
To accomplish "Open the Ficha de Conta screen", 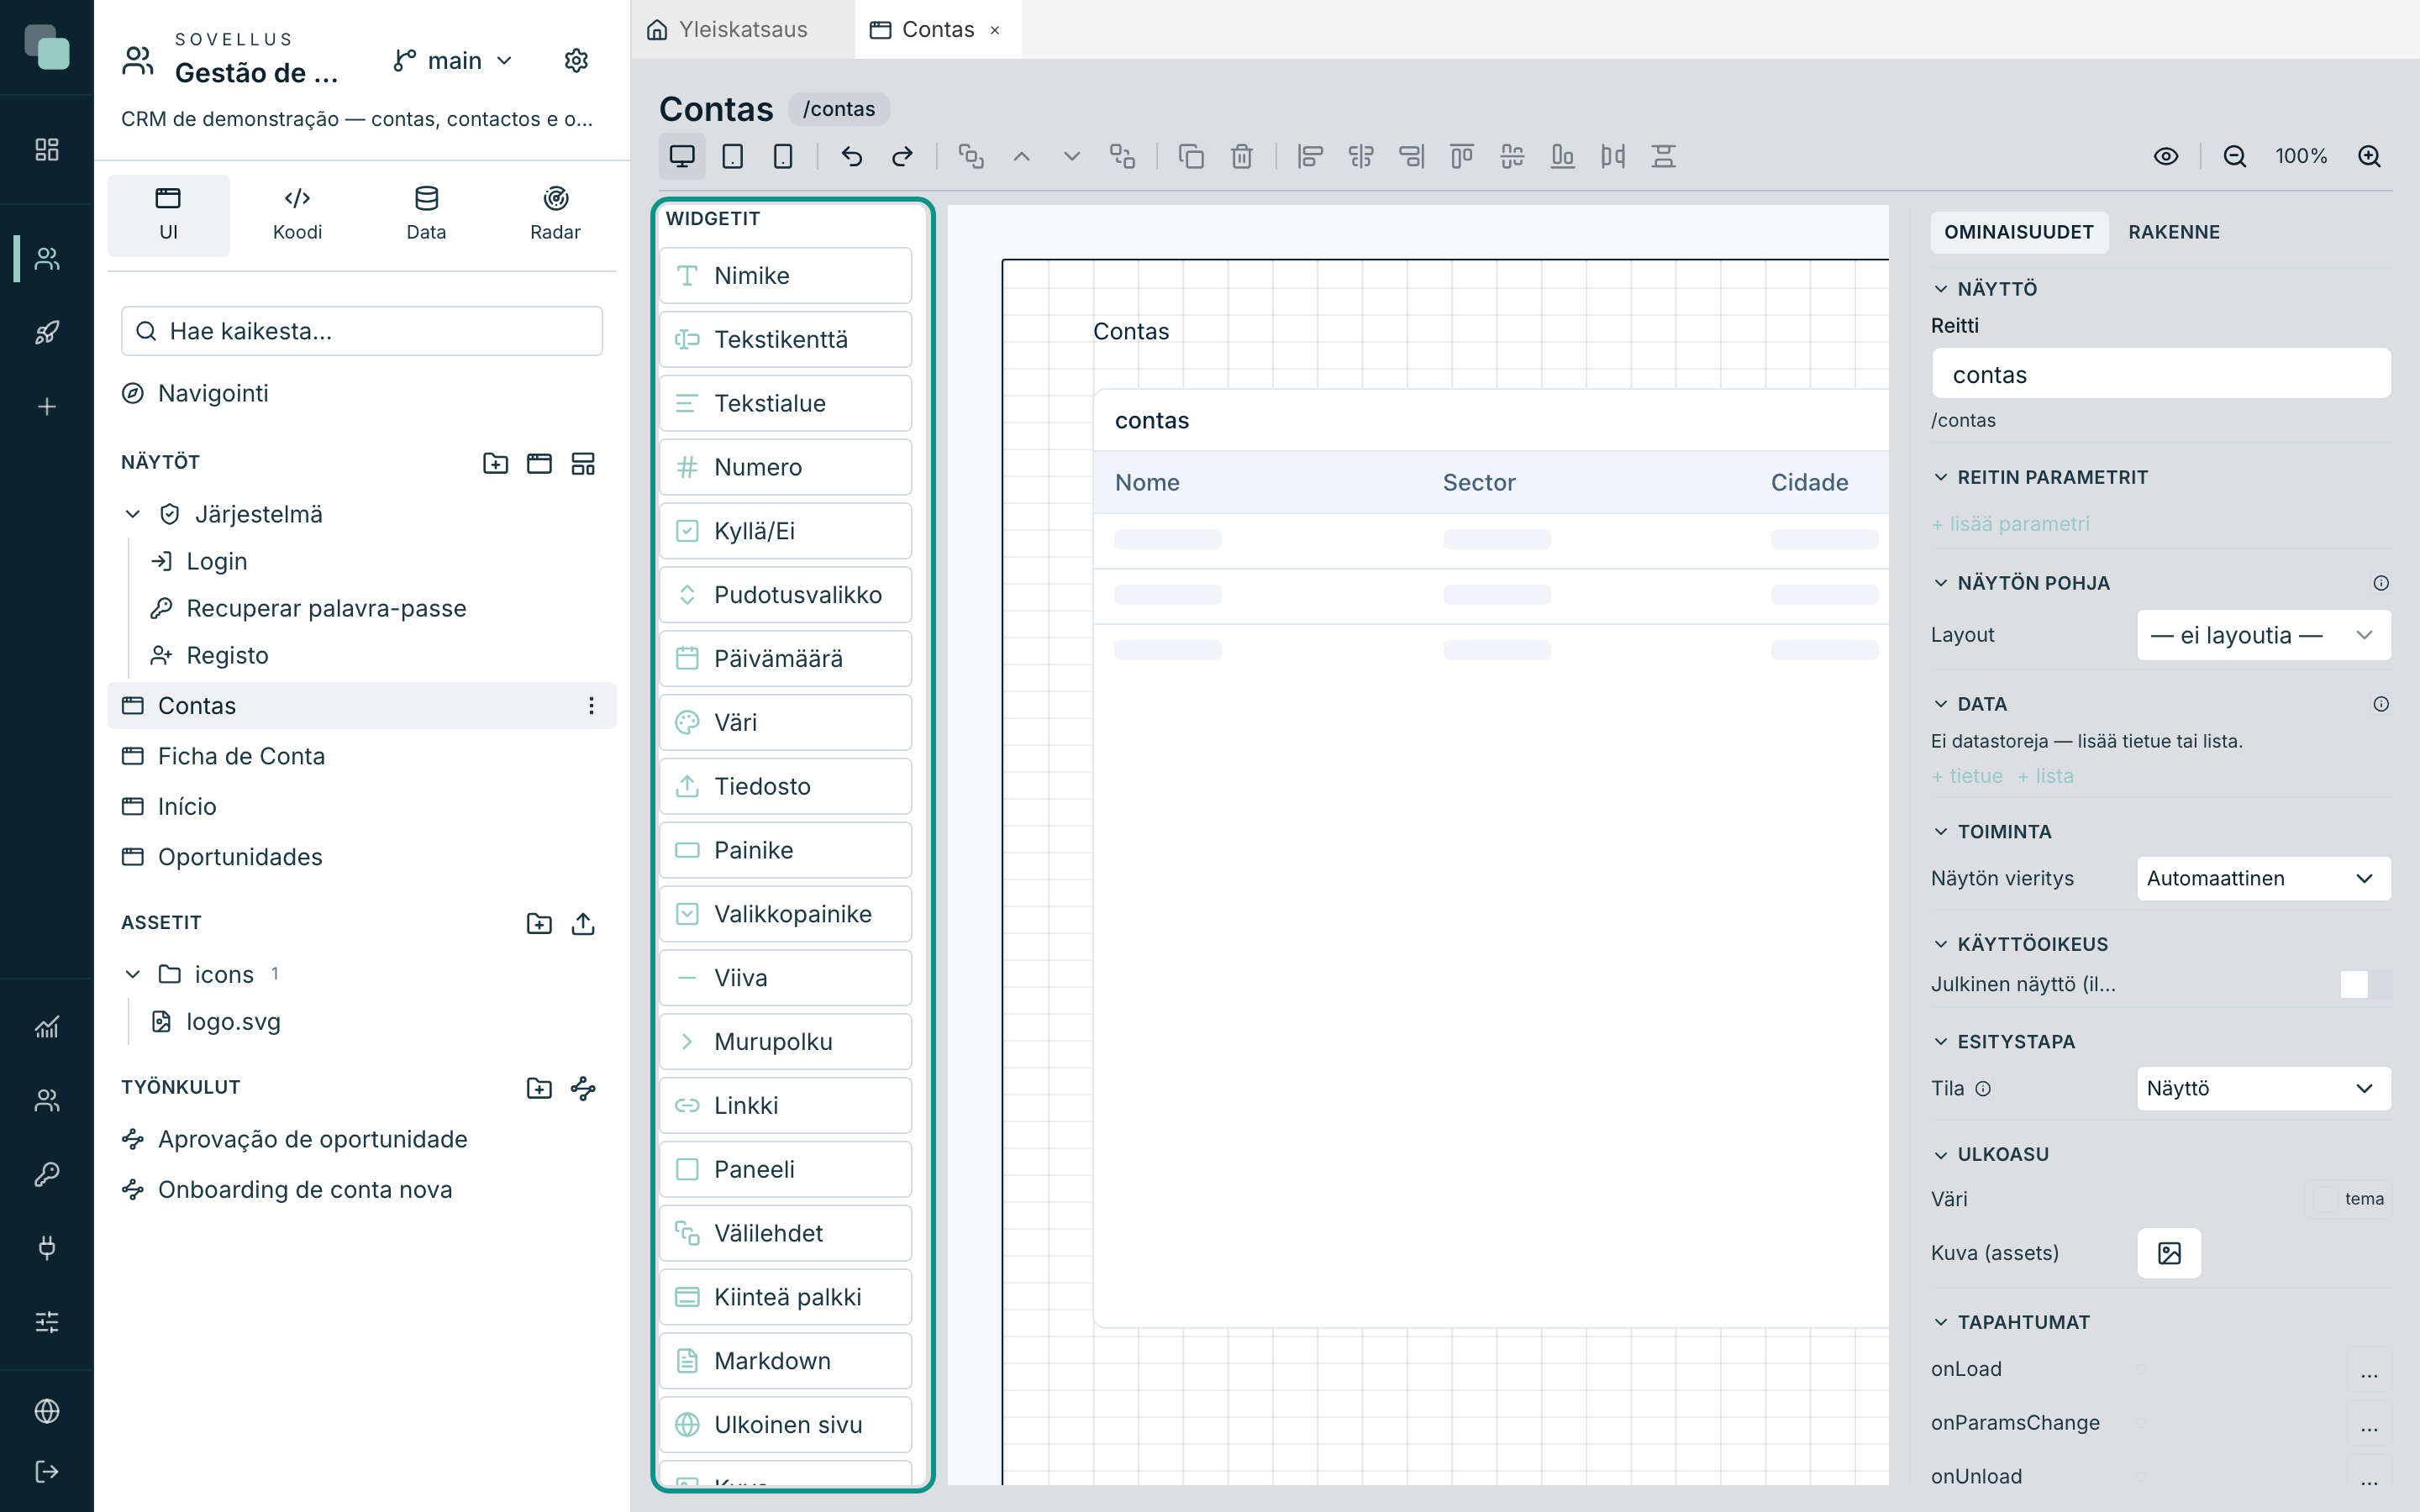I will coord(362,756).
